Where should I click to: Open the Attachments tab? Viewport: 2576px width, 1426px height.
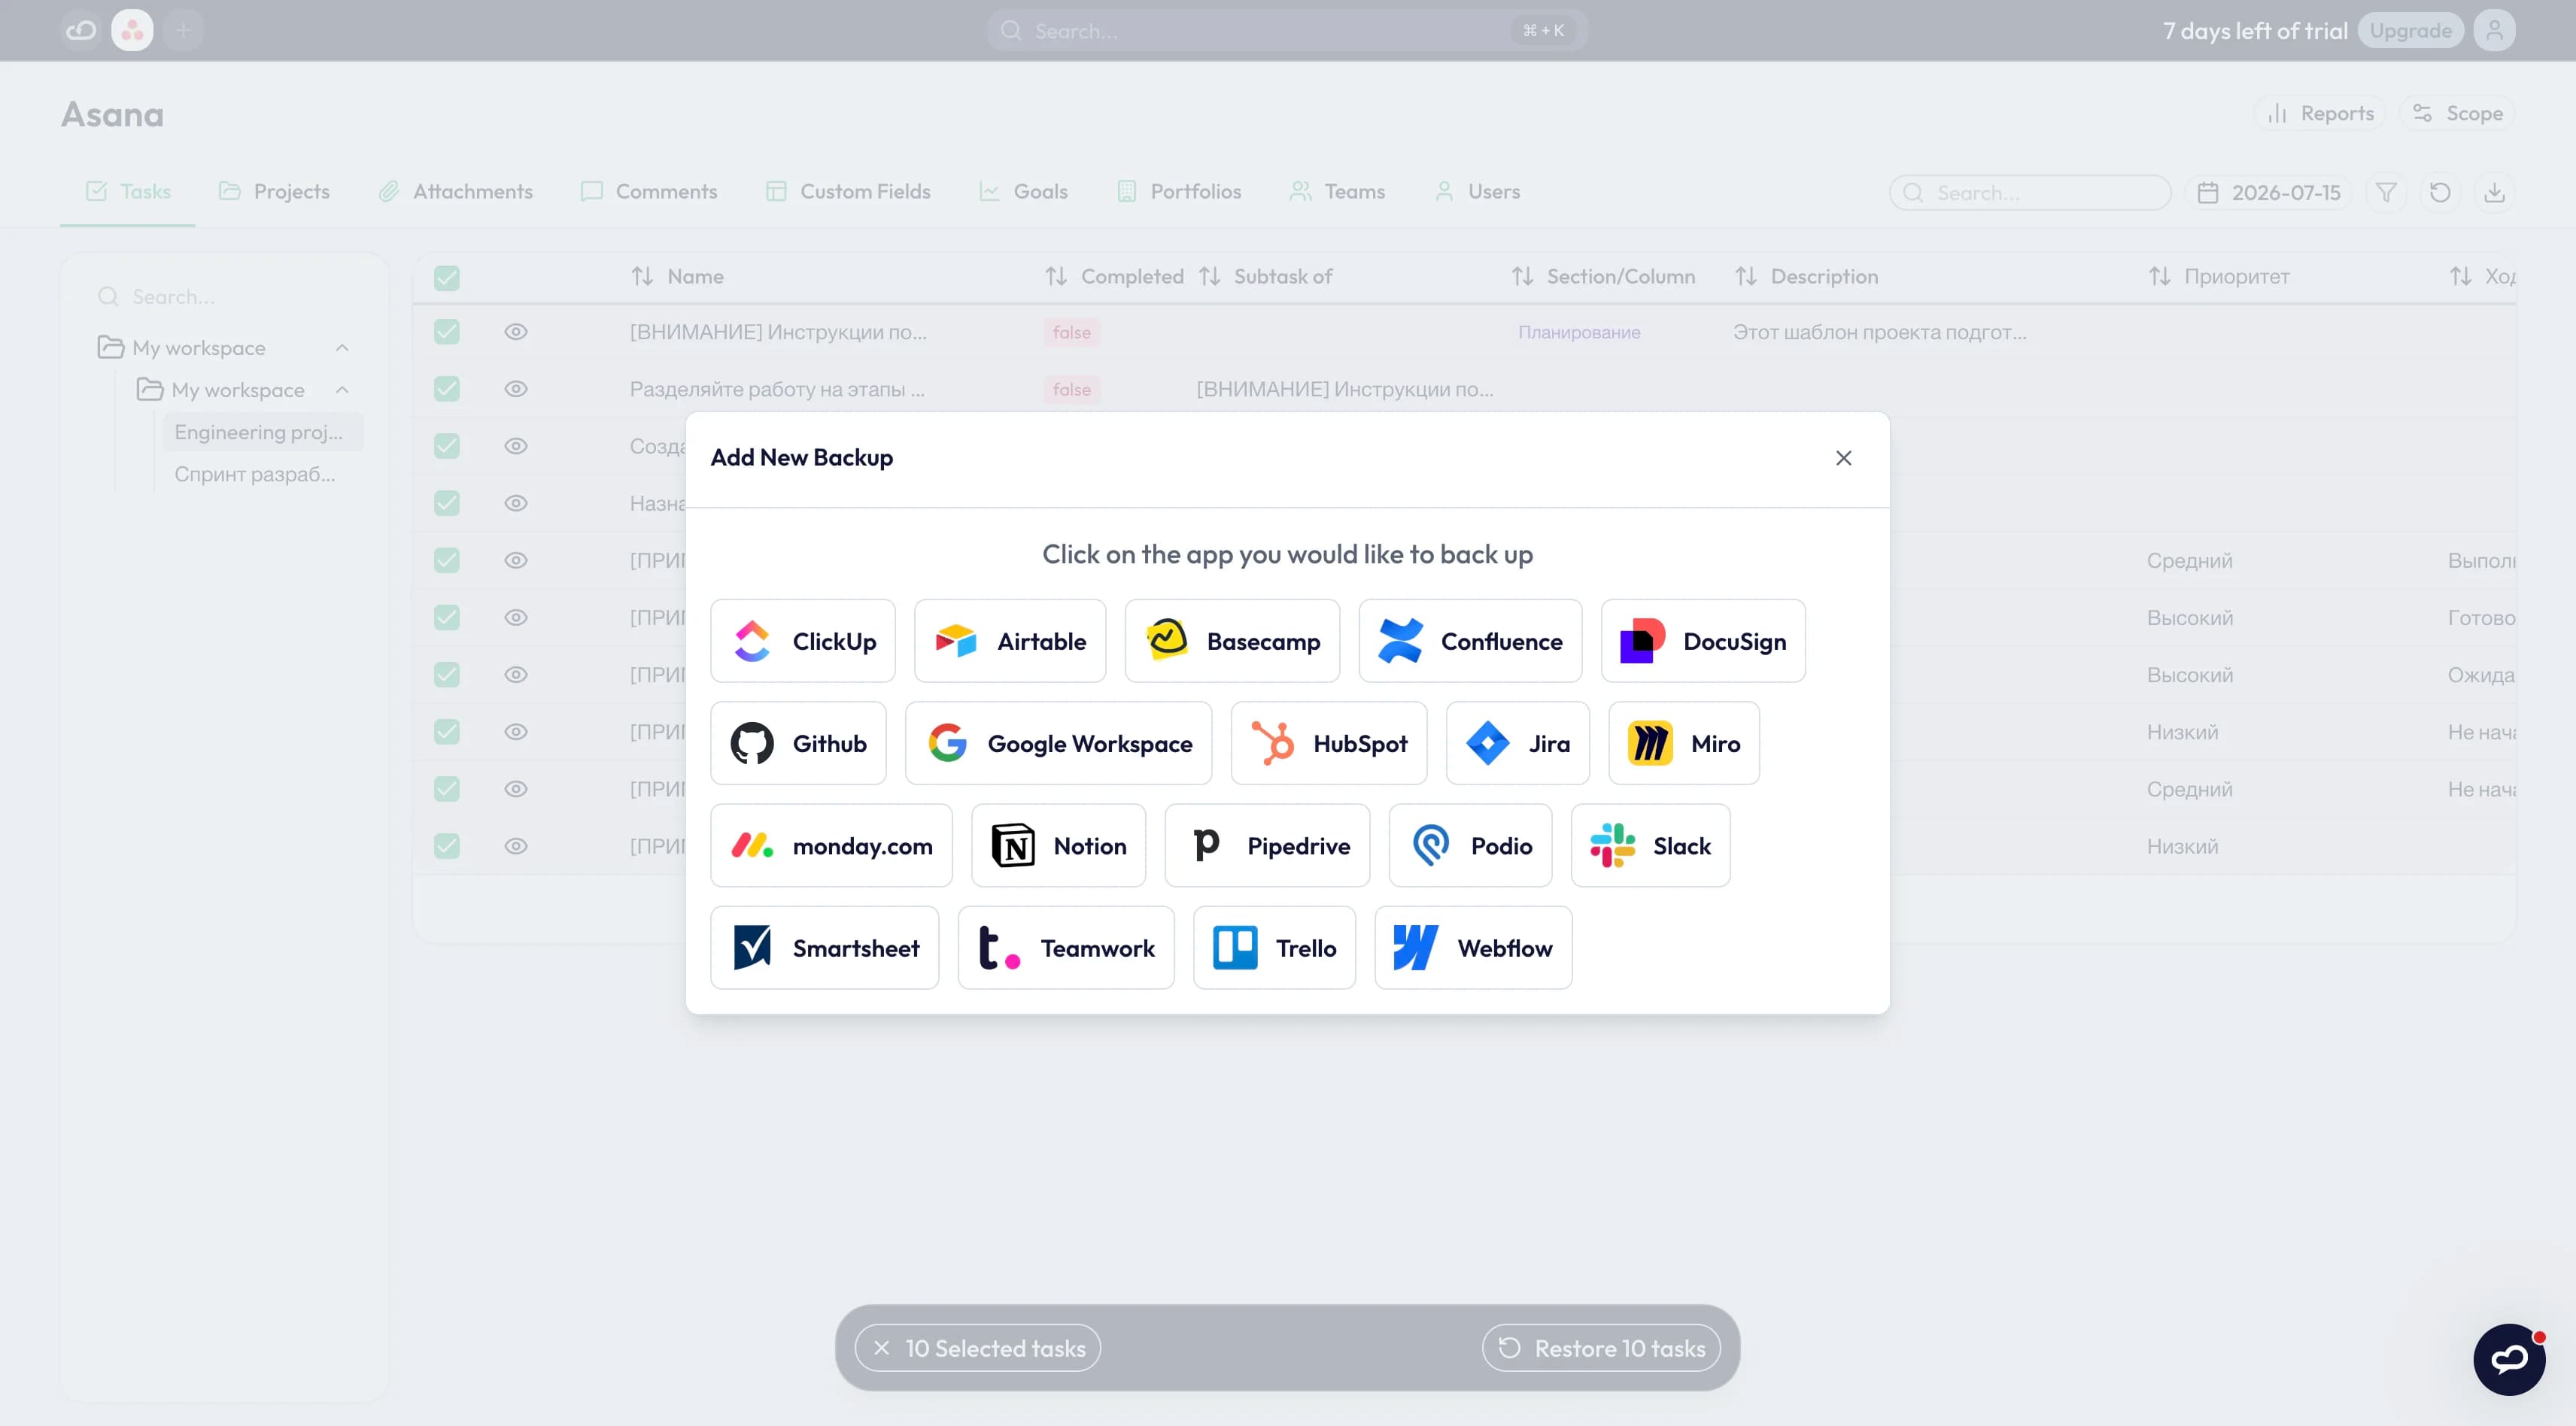[455, 191]
